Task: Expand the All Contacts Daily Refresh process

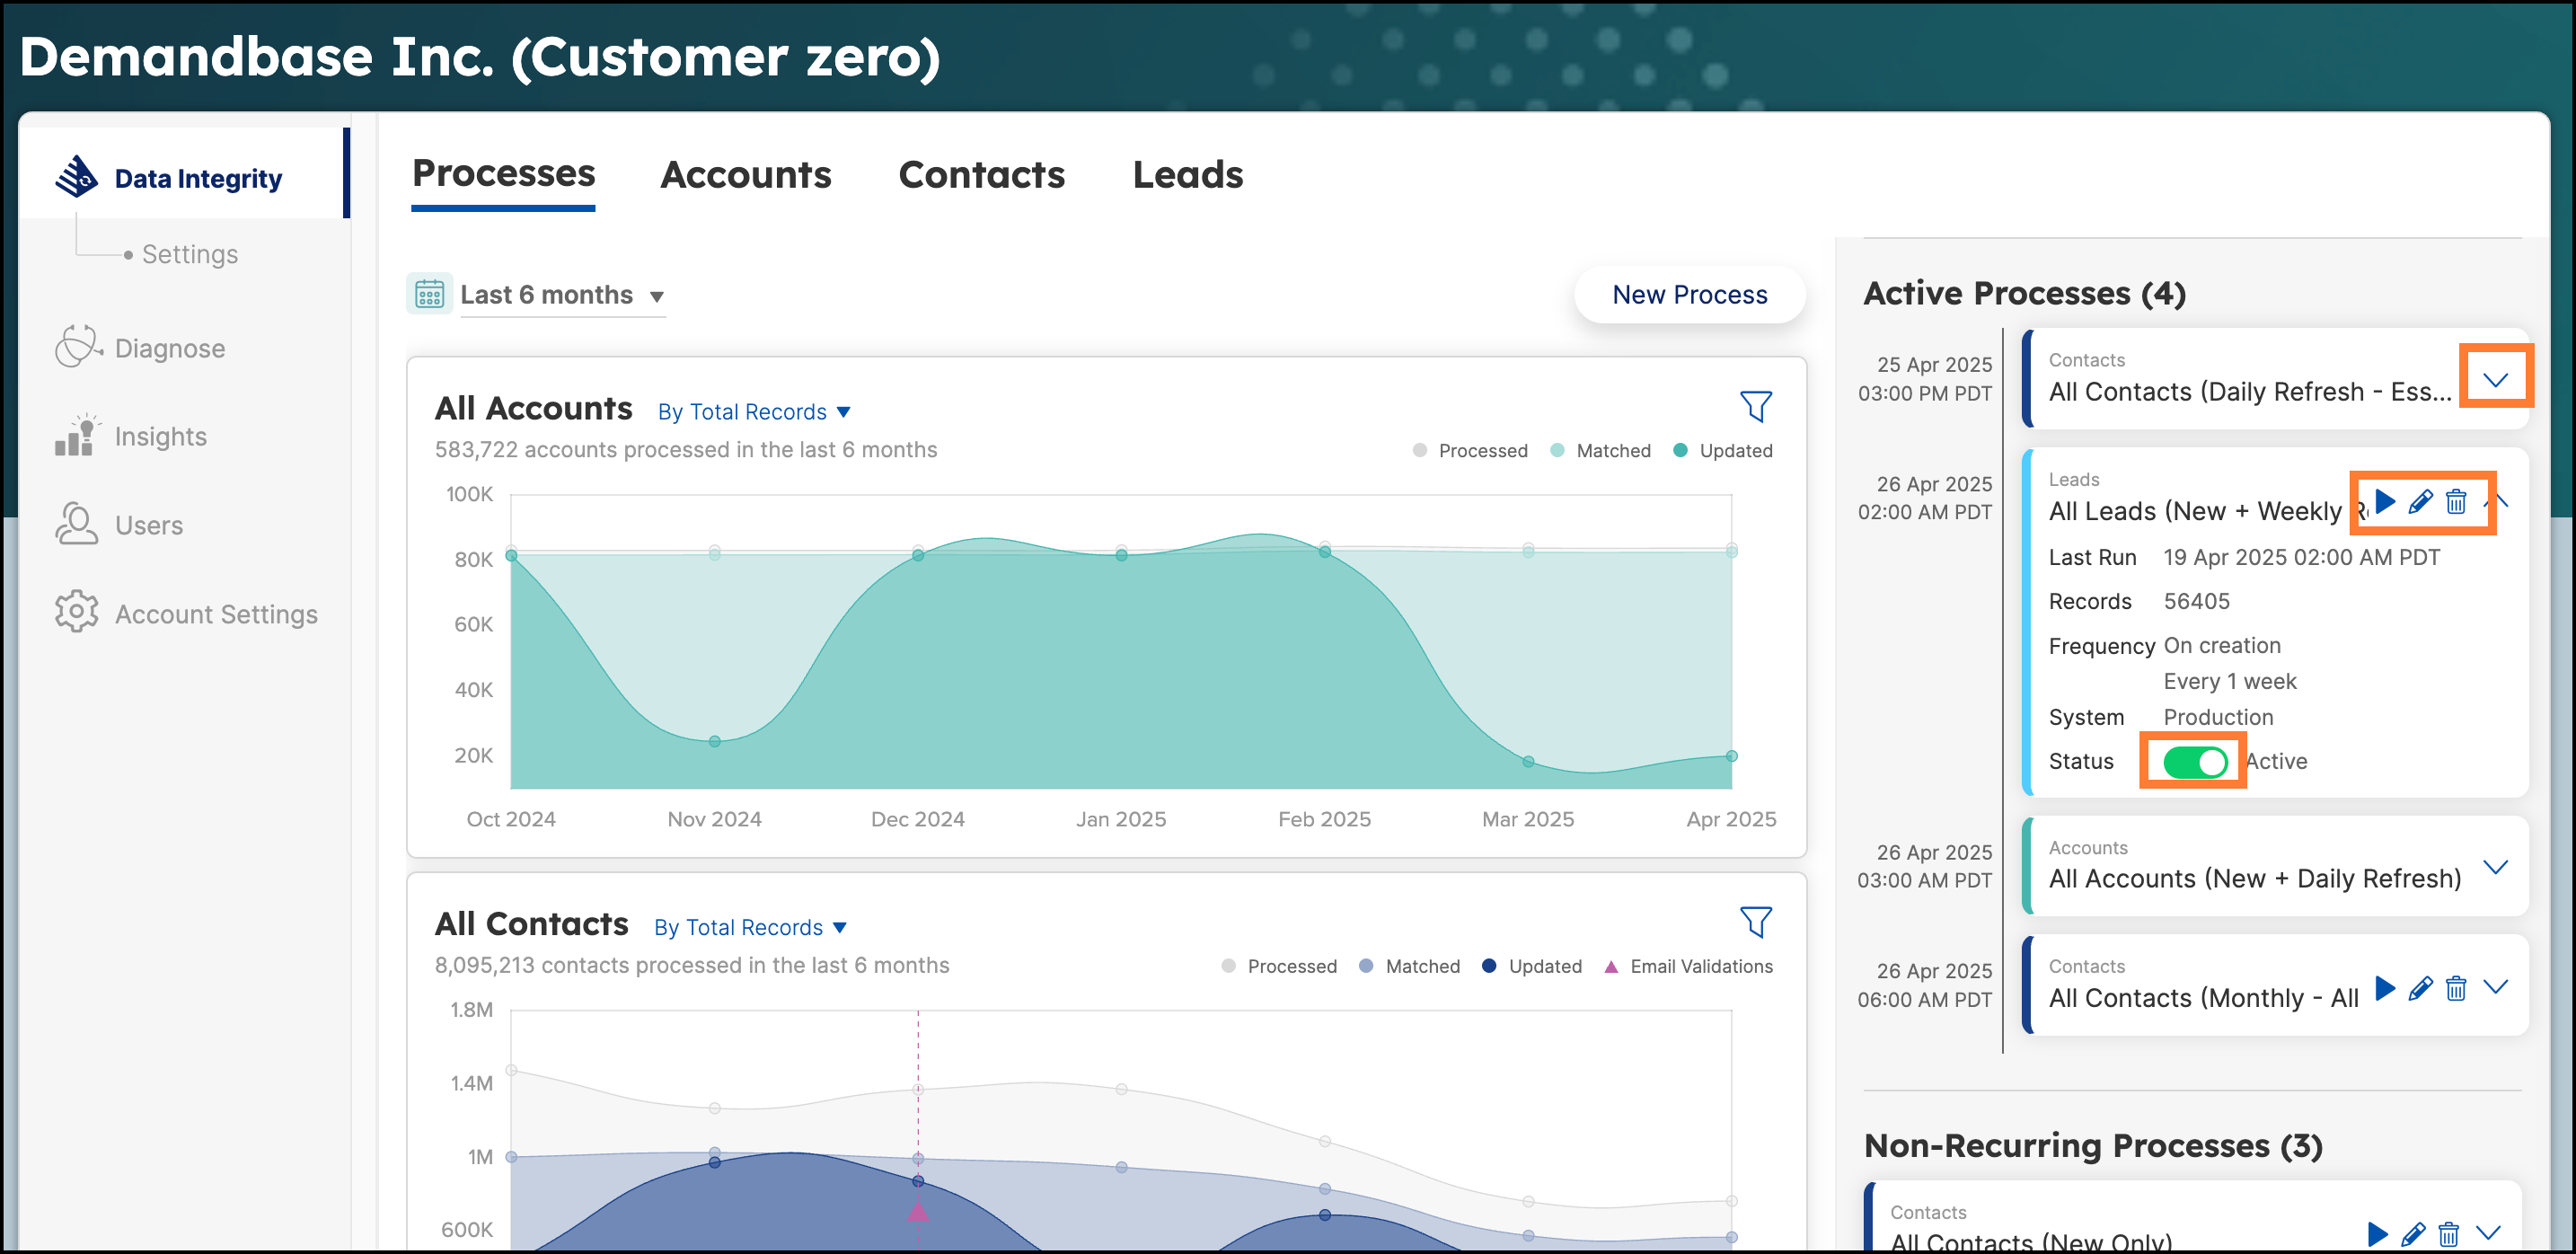Action: point(2495,379)
